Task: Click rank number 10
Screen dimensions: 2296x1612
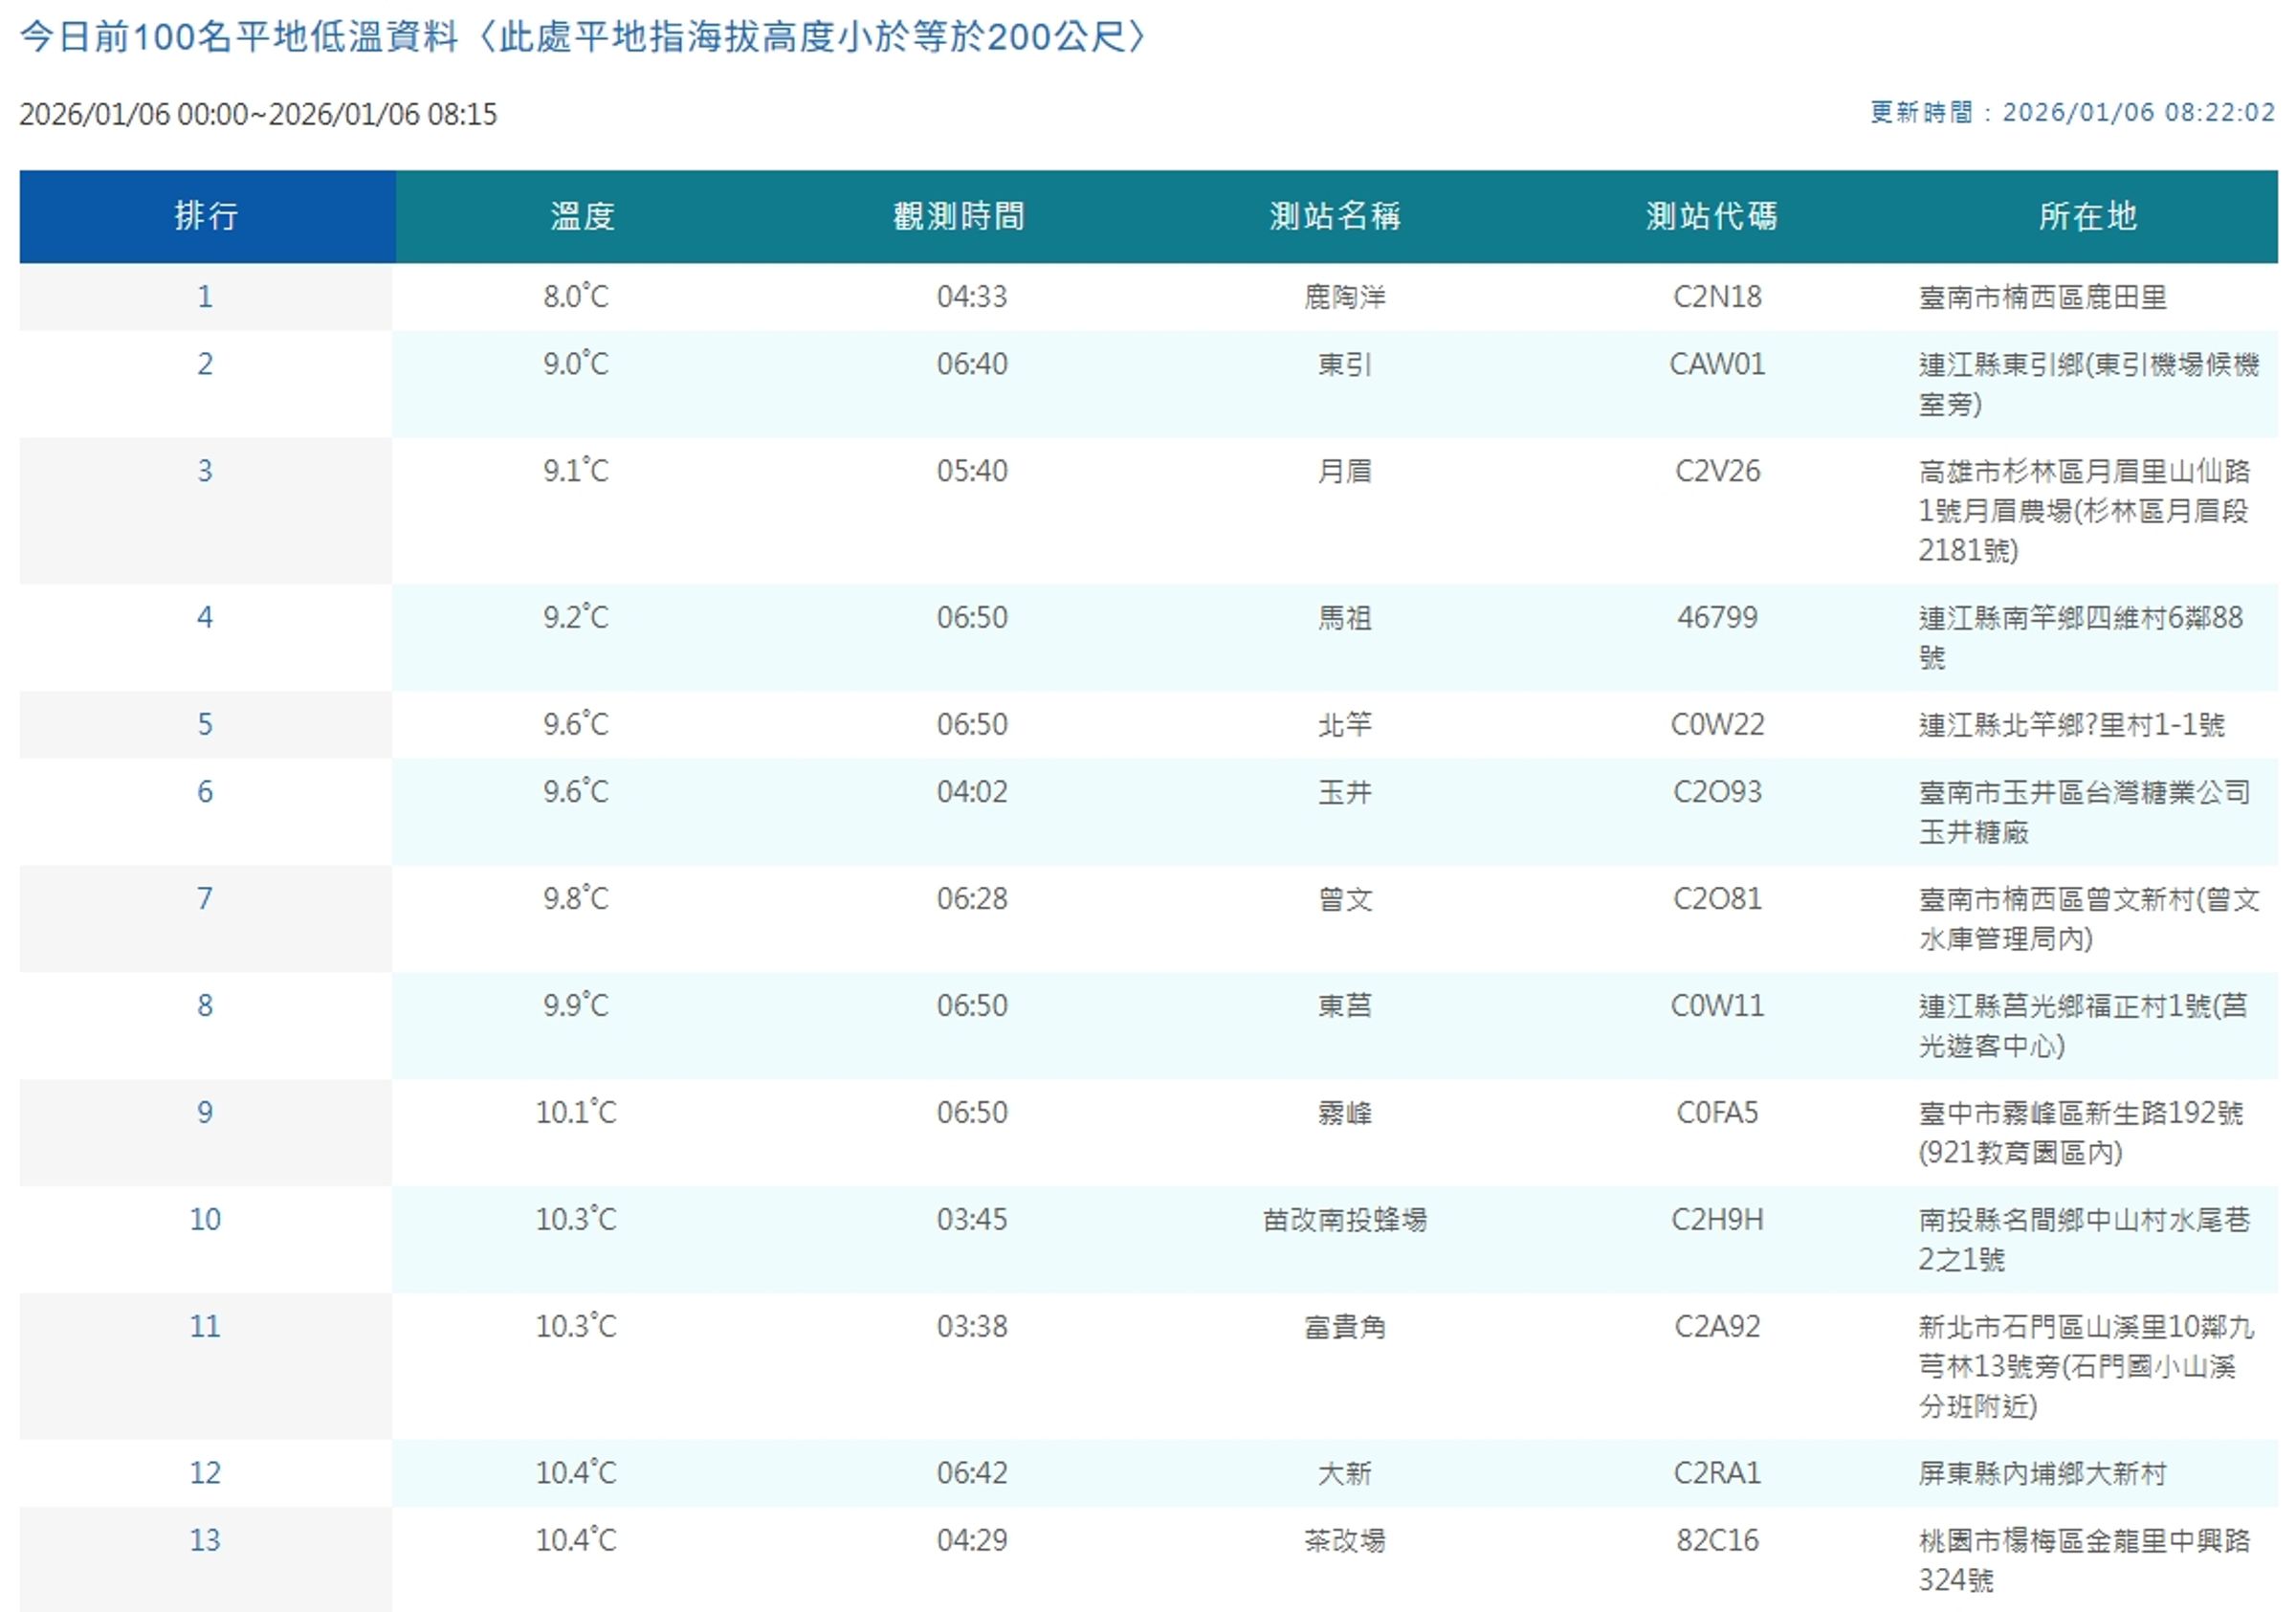Action: [205, 1220]
